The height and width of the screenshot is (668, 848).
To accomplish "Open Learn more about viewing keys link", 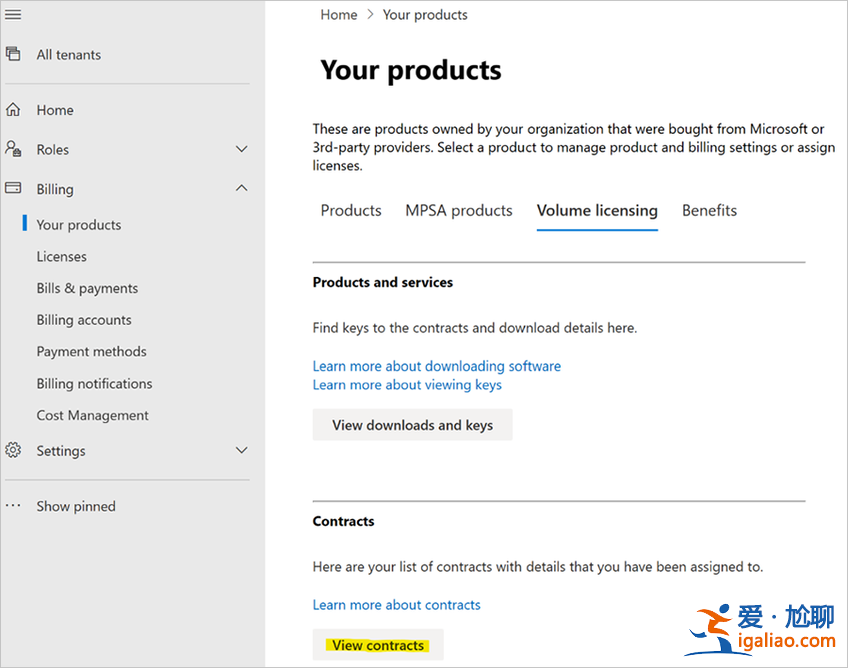I will 407,385.
